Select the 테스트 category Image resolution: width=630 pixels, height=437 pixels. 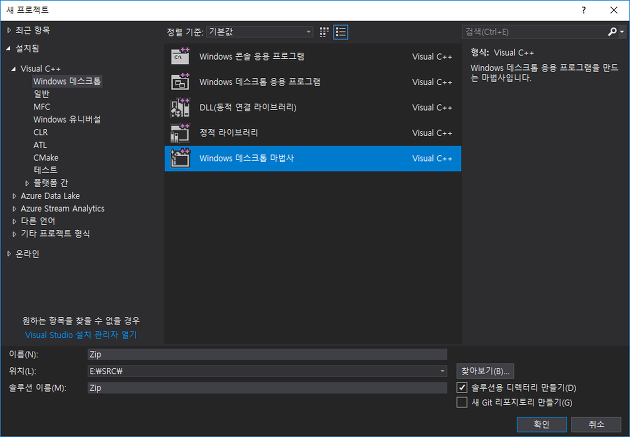click(x=45, y=170)
